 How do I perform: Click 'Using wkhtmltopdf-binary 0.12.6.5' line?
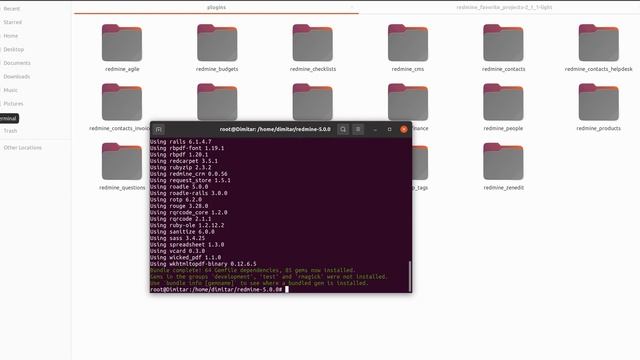203,264
